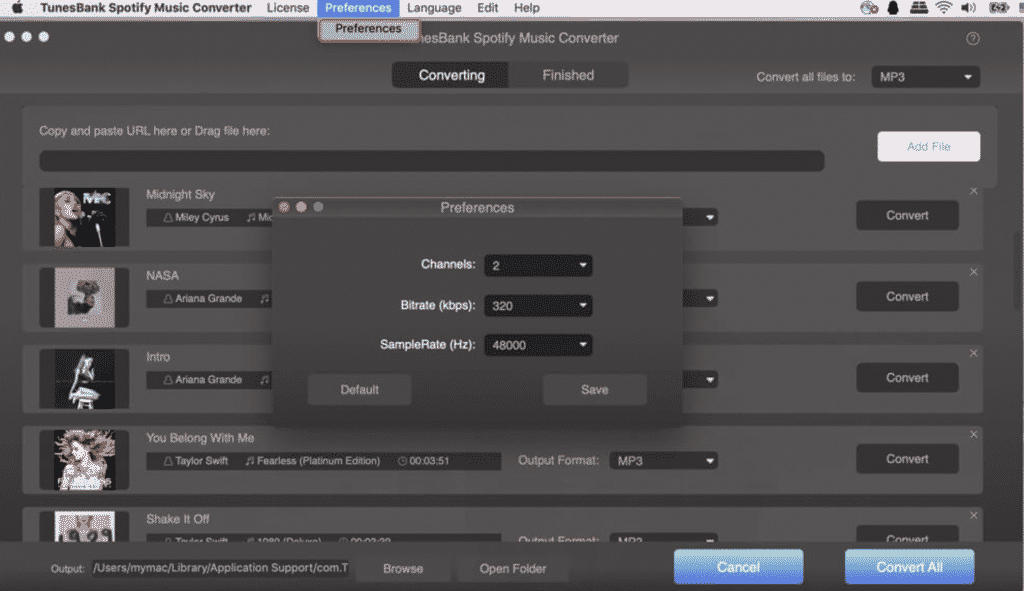Screen dimensions: 1024x591
Task: Click the Add File button
Action: click(929, 146)
